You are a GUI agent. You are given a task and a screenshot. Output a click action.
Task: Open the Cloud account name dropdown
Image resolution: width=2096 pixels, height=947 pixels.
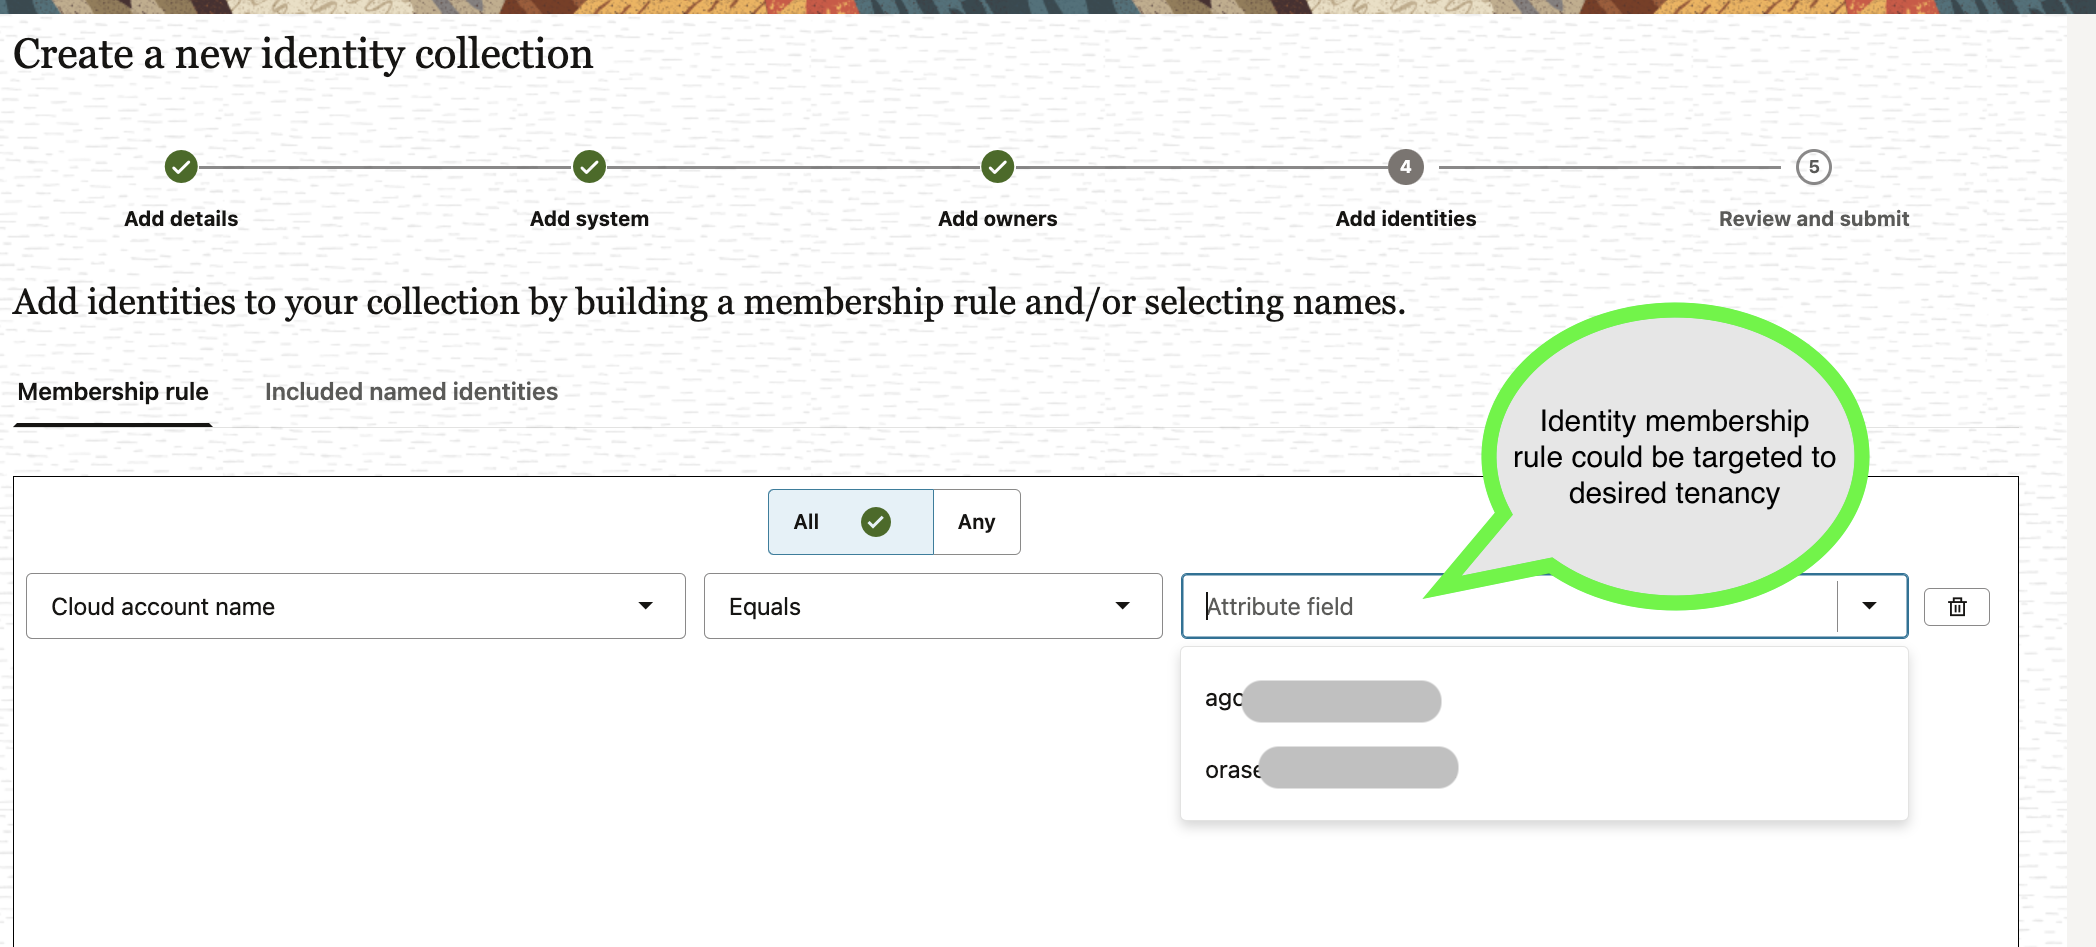[x=355, y=606]
